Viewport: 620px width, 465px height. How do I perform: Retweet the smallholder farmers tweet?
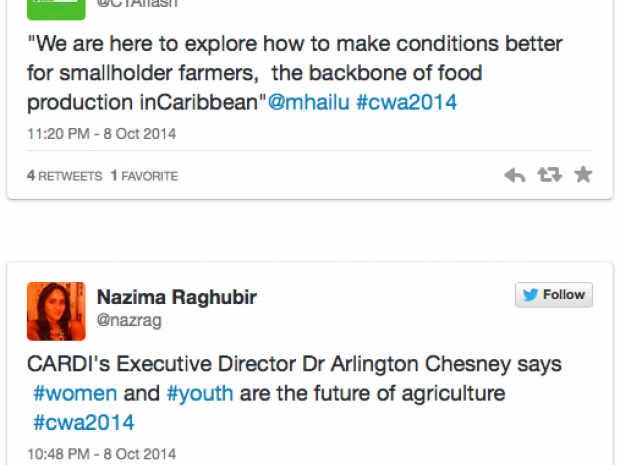click(549, 175)
